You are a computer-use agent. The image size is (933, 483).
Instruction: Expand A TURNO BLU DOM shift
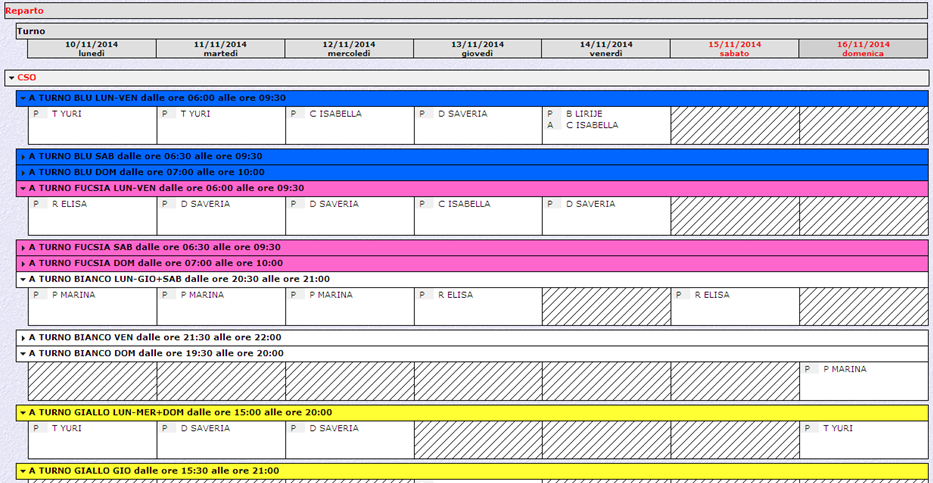[x=23, y=172]
